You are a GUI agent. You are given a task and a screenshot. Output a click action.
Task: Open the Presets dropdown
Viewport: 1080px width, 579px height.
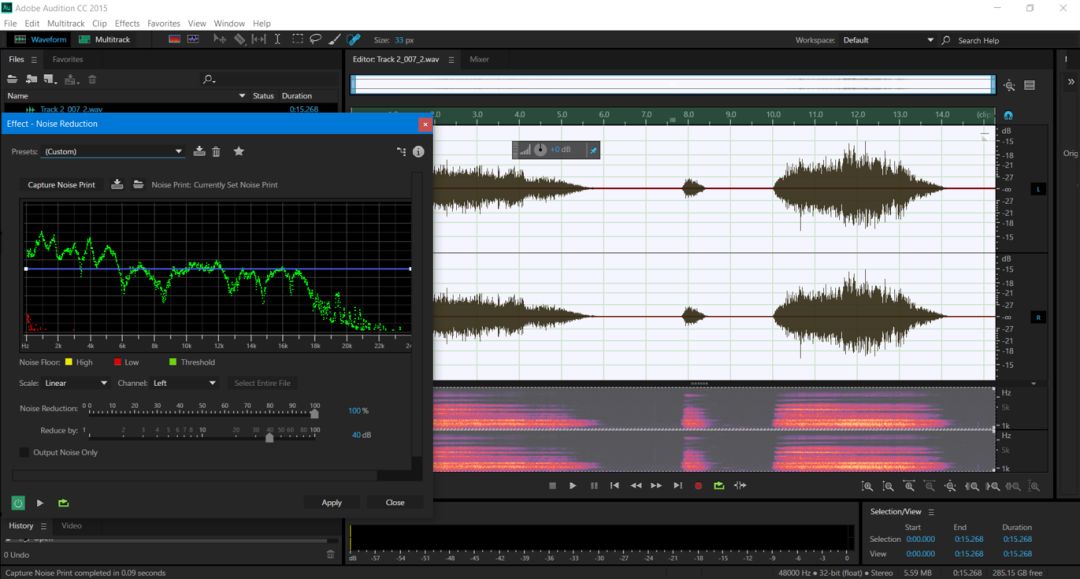[x=113, y=152]
